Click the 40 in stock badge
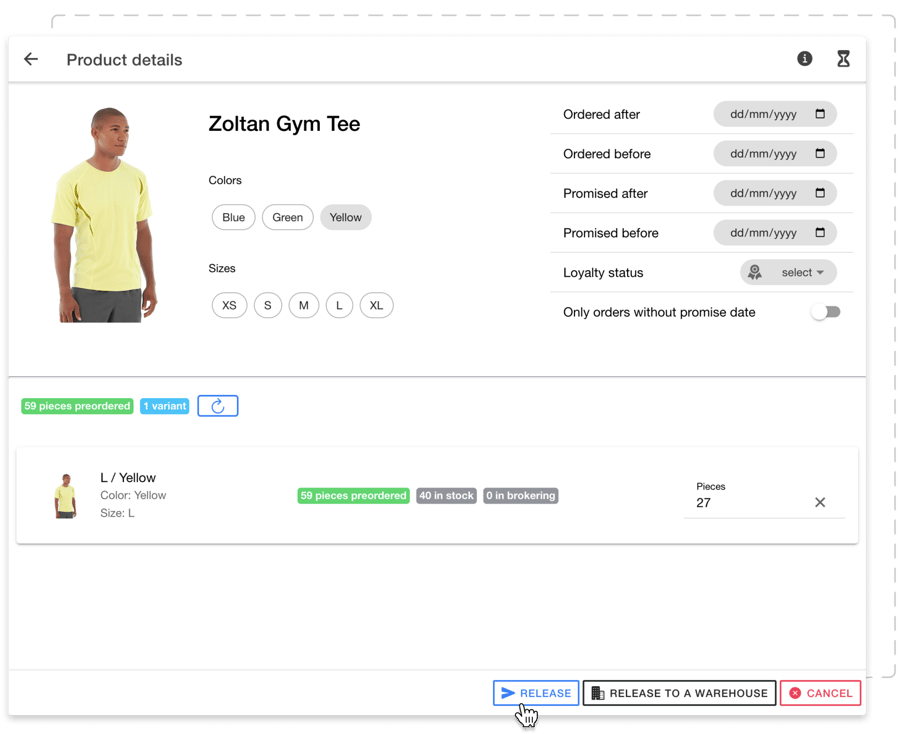Screen dimensions: 900x734 [446, 495]
